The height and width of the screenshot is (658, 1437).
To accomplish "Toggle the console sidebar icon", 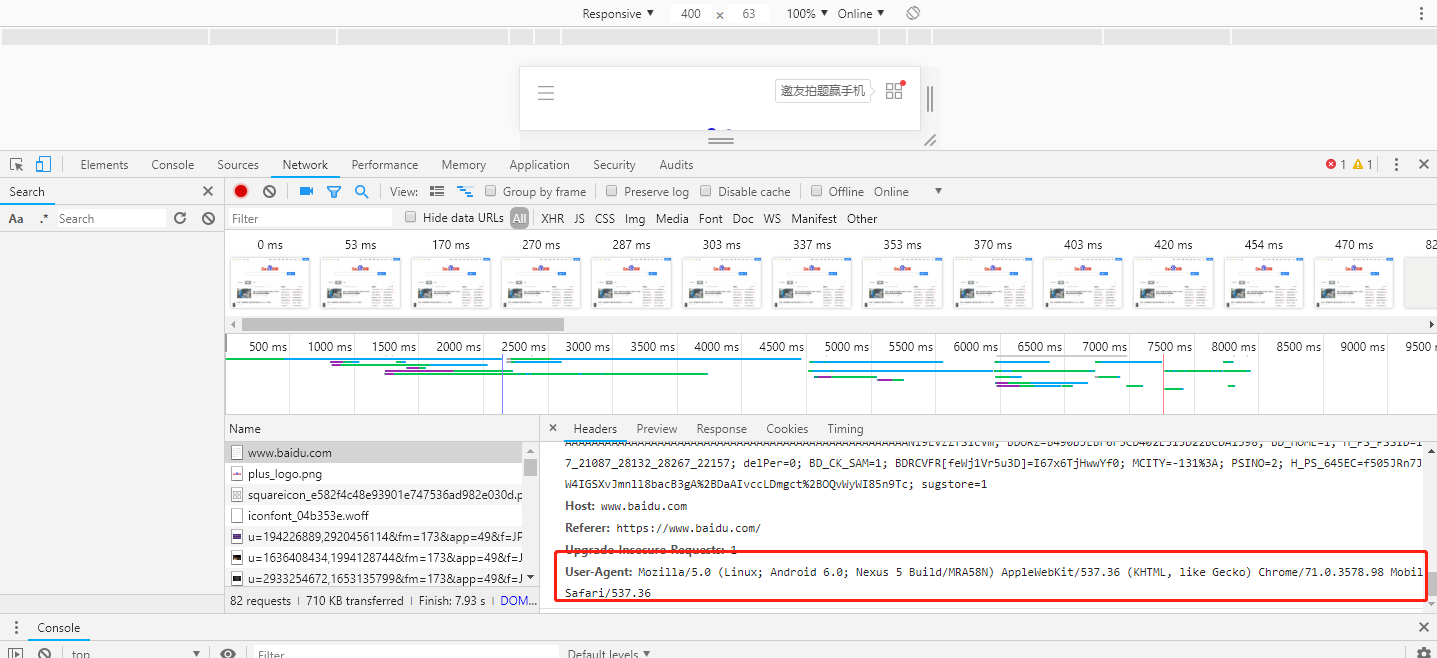I will tap(16, 654).
